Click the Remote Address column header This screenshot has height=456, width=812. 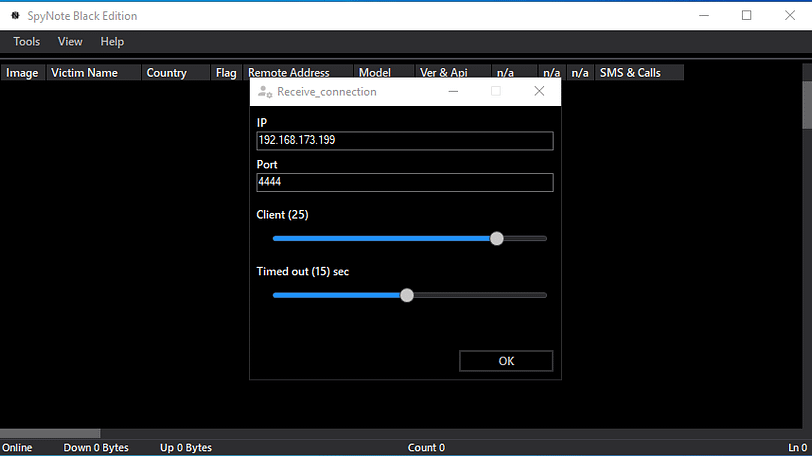tap(298, 72)
